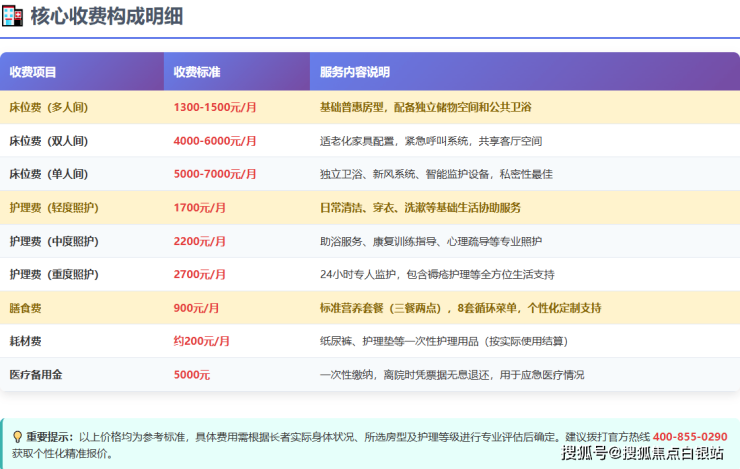The image size is (740, 469).
Task: Click the 护理费 (重度照护) row label
Action: click(x=54, y=274)
